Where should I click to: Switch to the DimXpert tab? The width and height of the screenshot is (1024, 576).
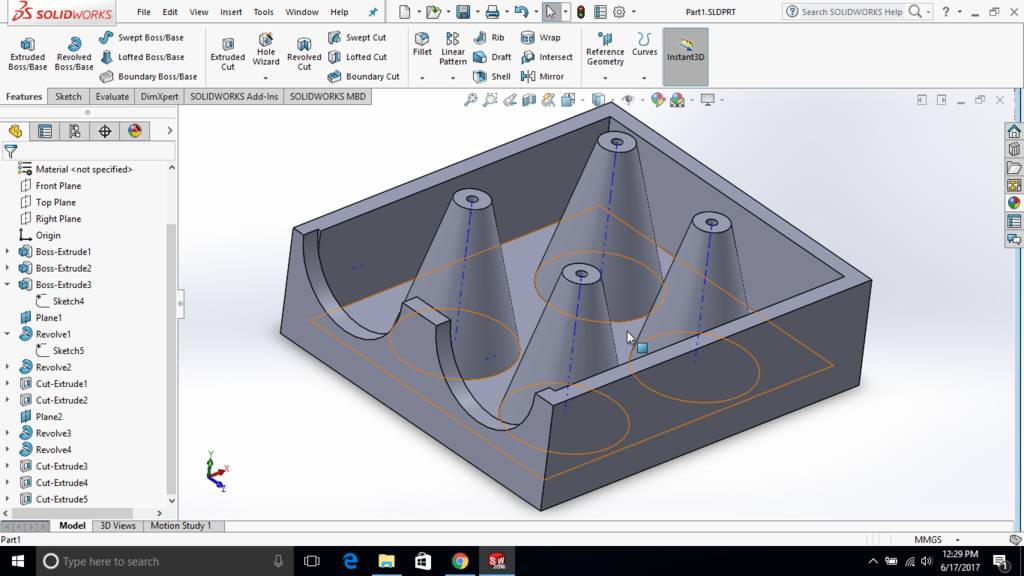pyautogui.click(x=159, y=96)
